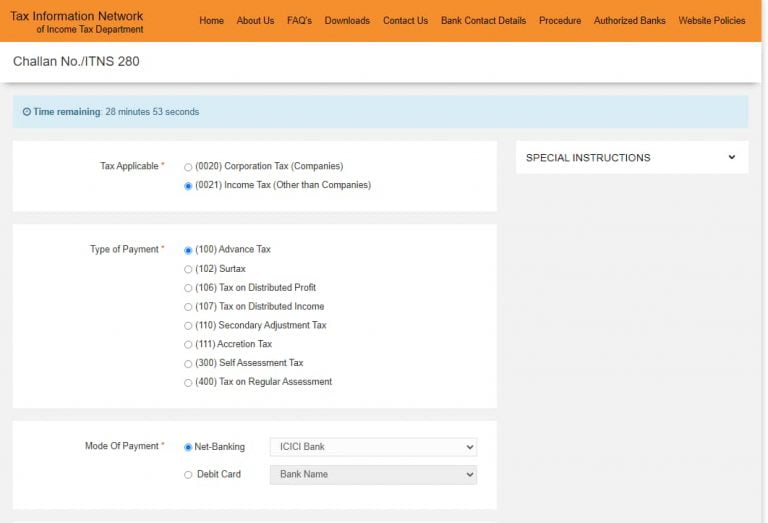Open the FAQ's page

(299, 21)
